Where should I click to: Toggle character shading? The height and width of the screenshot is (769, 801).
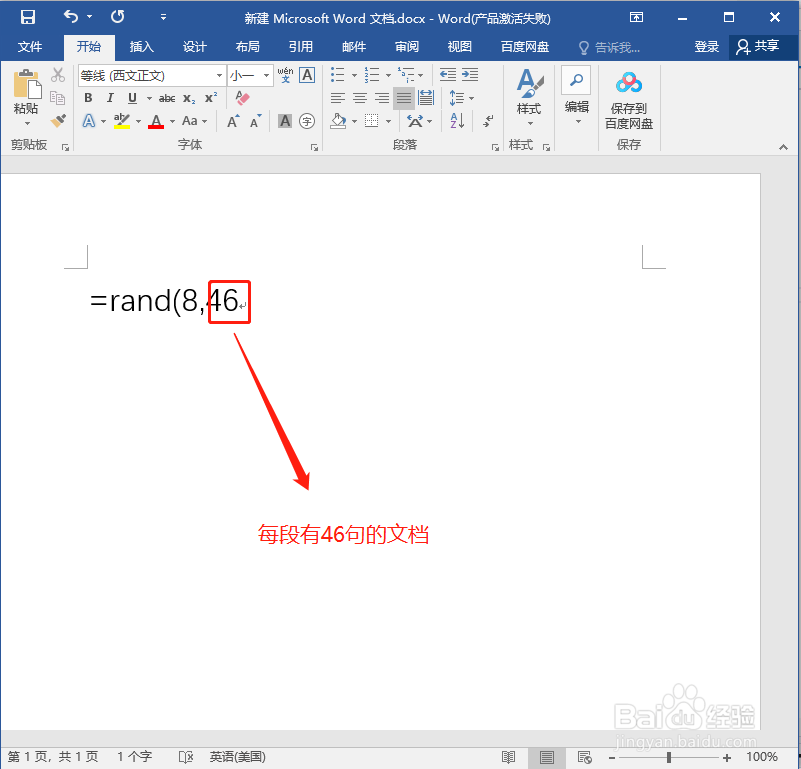(285, 121)
